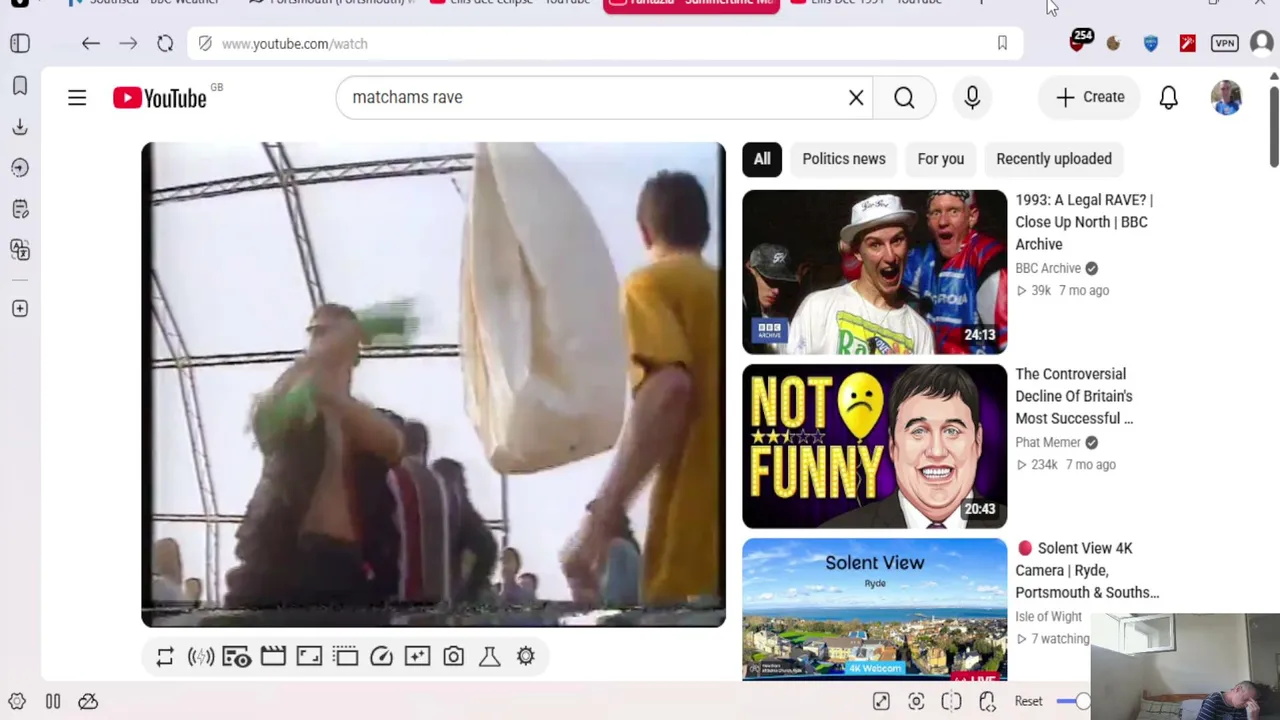Open the flask experiments icon
This screenshot has height=720, width=1280.
coord(489,656)
